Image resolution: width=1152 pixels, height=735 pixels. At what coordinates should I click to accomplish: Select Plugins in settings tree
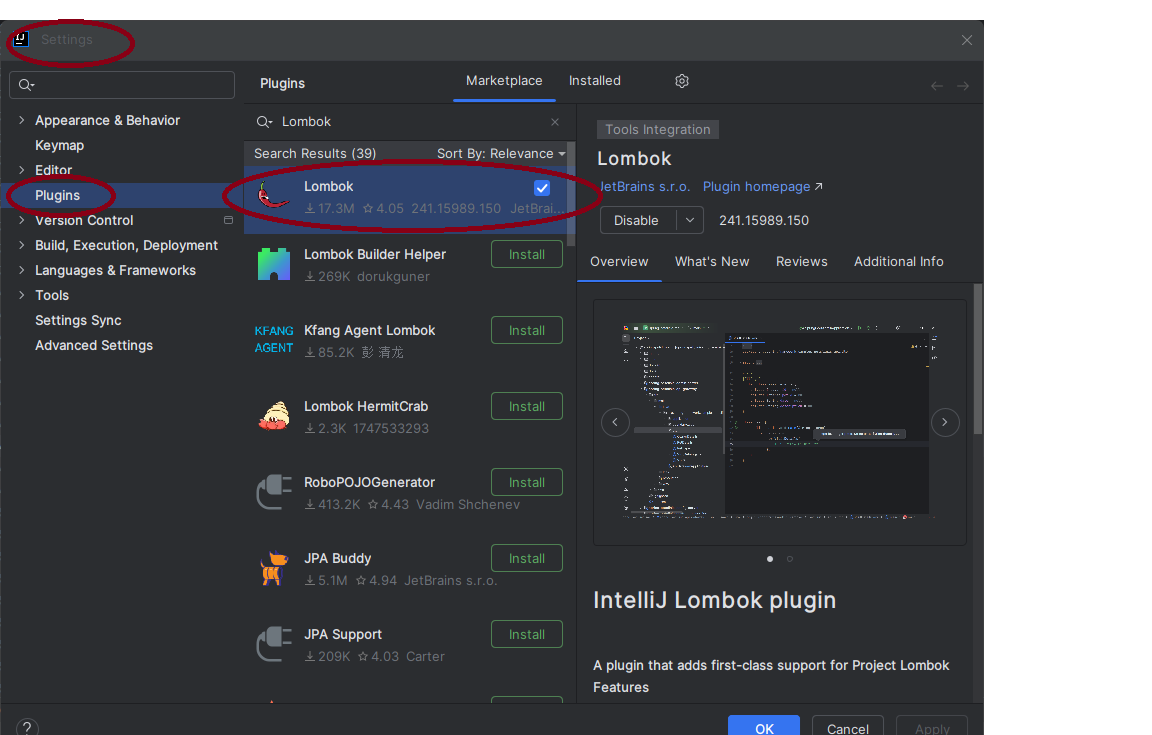point(57,196)
